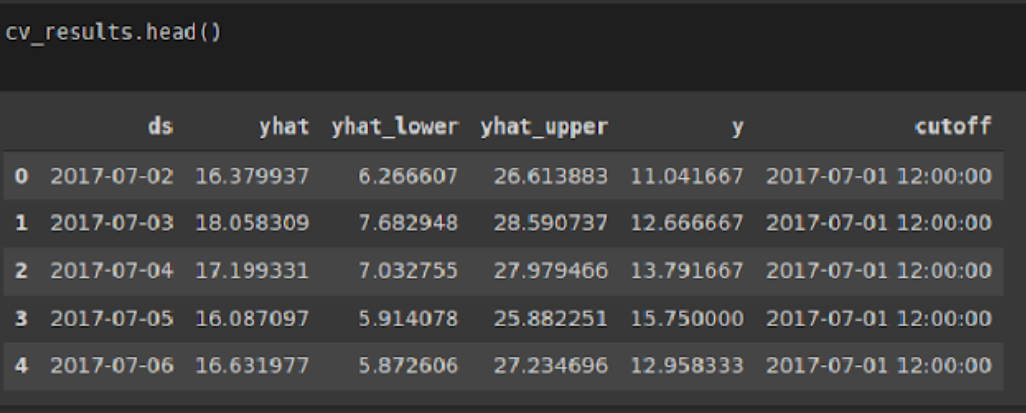Select the y column header
The height and width of the screenshot is (413, 1026).
point(737,128)
